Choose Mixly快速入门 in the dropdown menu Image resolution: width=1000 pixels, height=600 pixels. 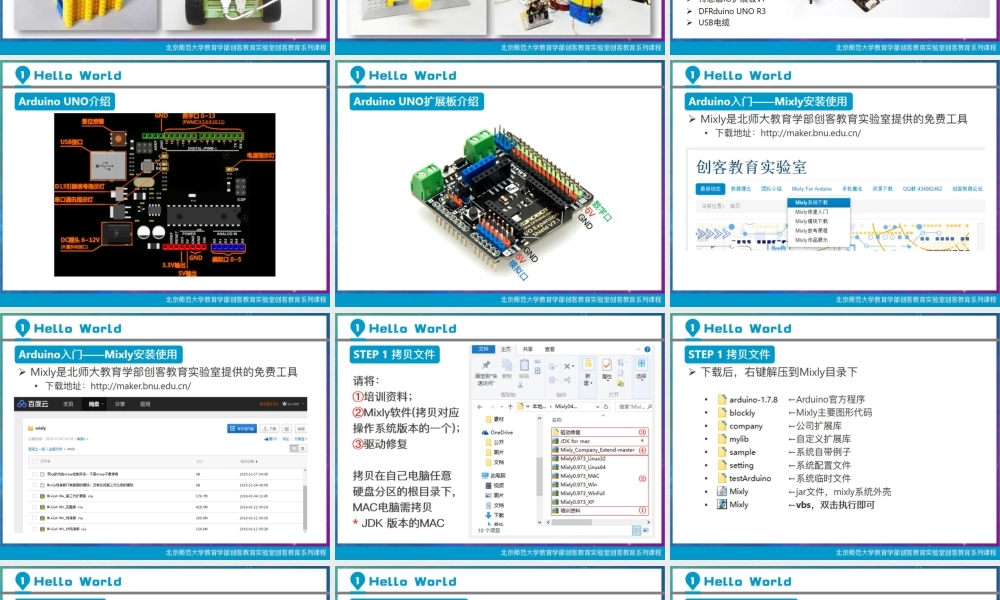[x=818, y=212]
